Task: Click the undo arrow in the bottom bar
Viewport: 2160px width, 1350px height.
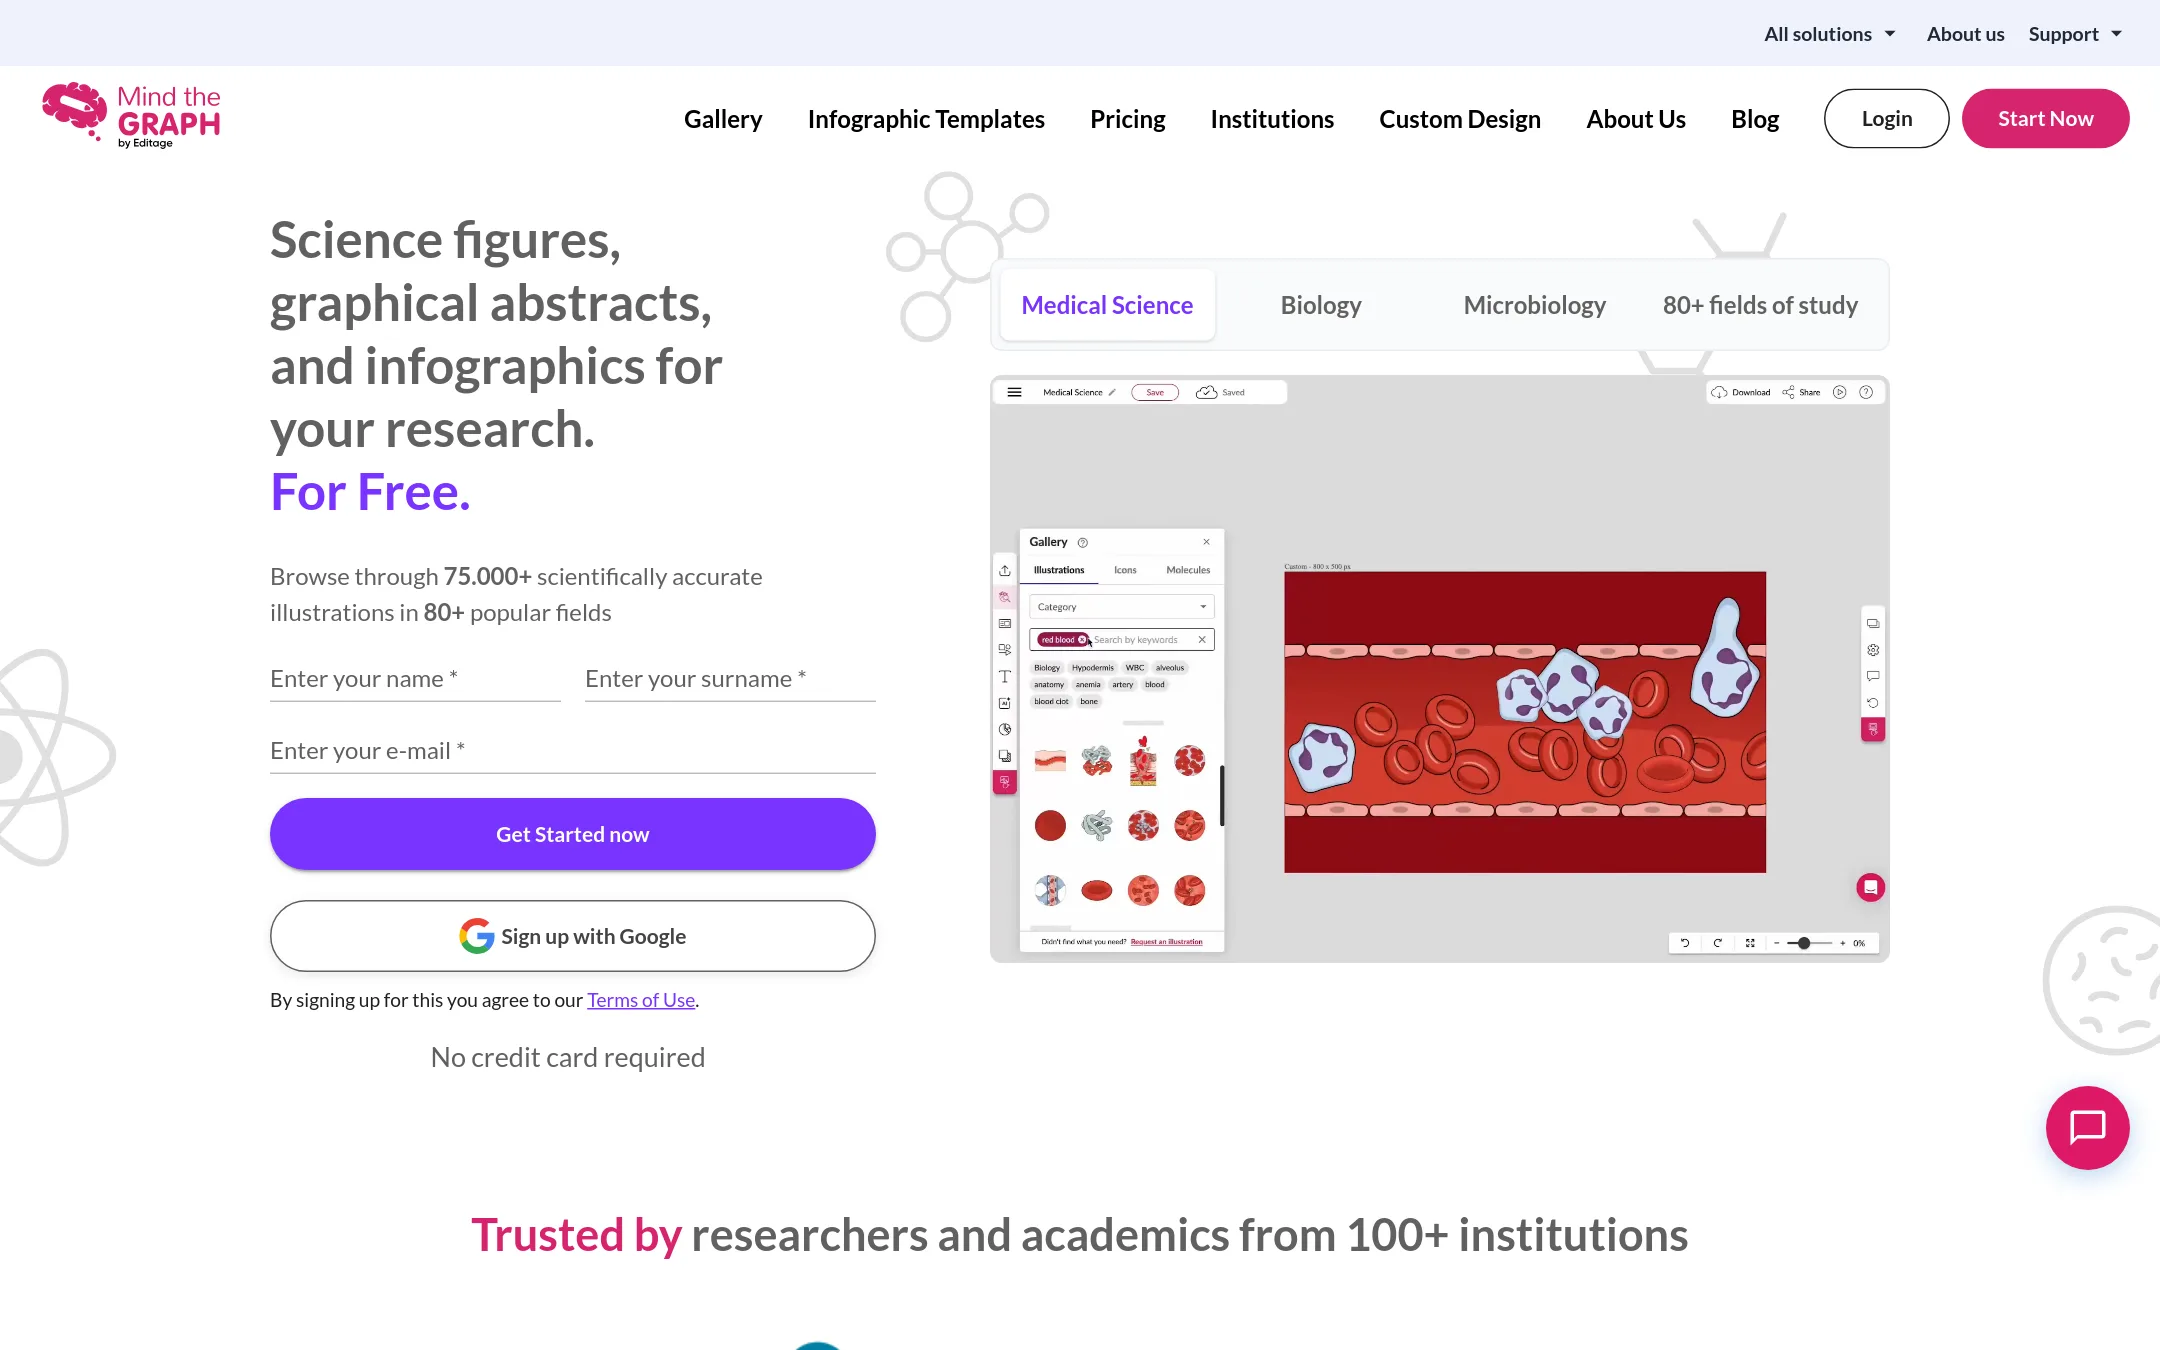Action: pos(1685,943)
